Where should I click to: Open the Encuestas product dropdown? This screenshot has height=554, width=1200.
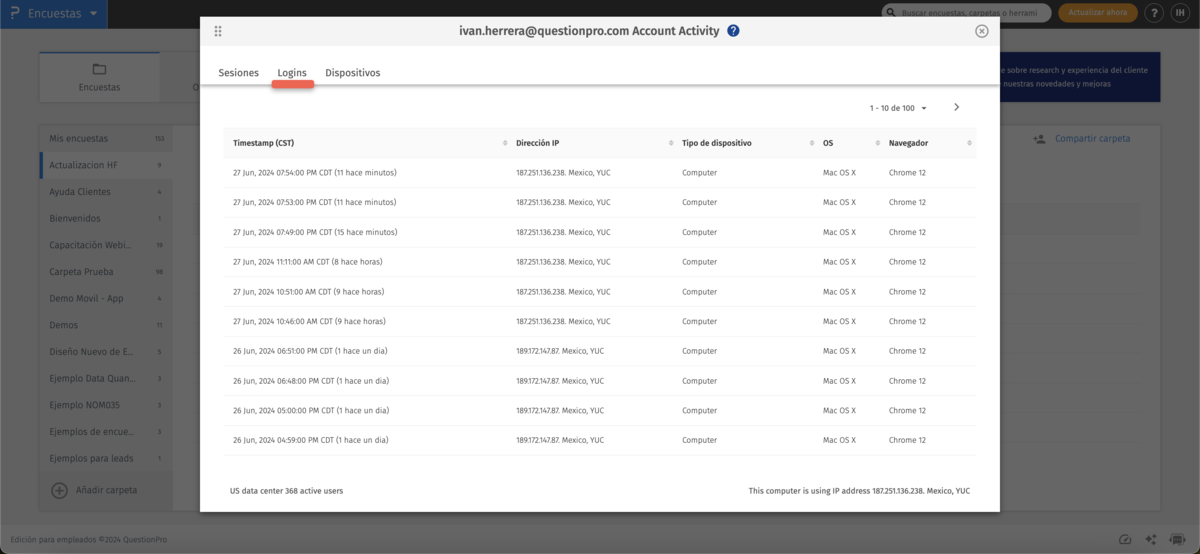(62, 14)
